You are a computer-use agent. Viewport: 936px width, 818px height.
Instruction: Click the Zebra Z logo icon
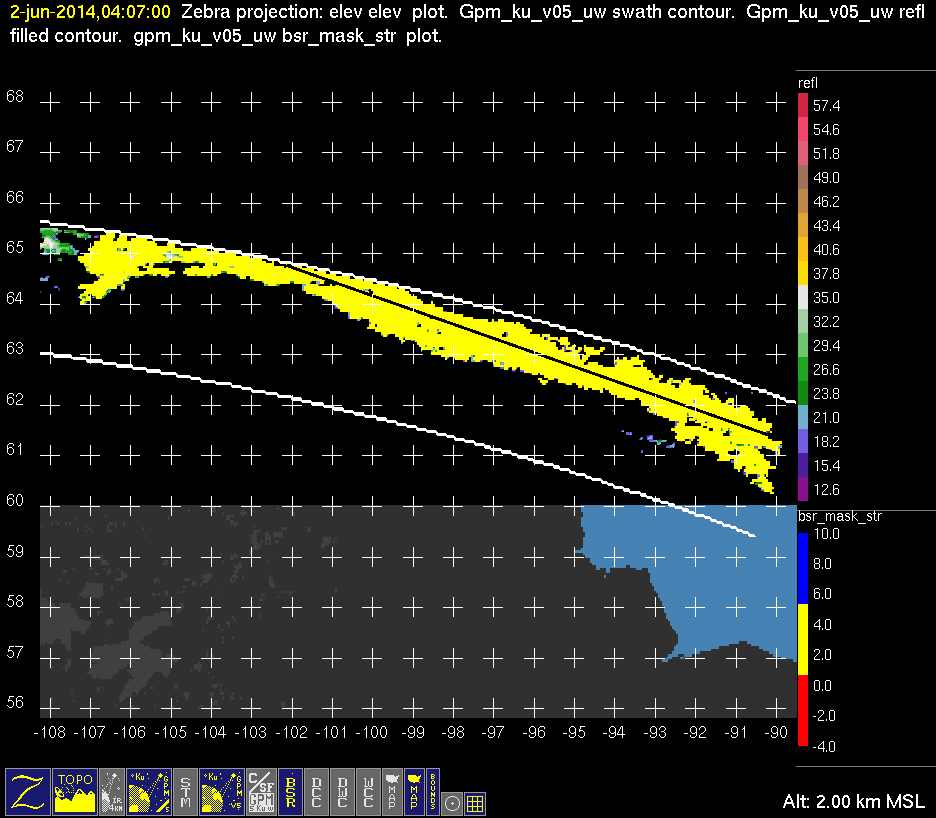click(x=27, y=791)
